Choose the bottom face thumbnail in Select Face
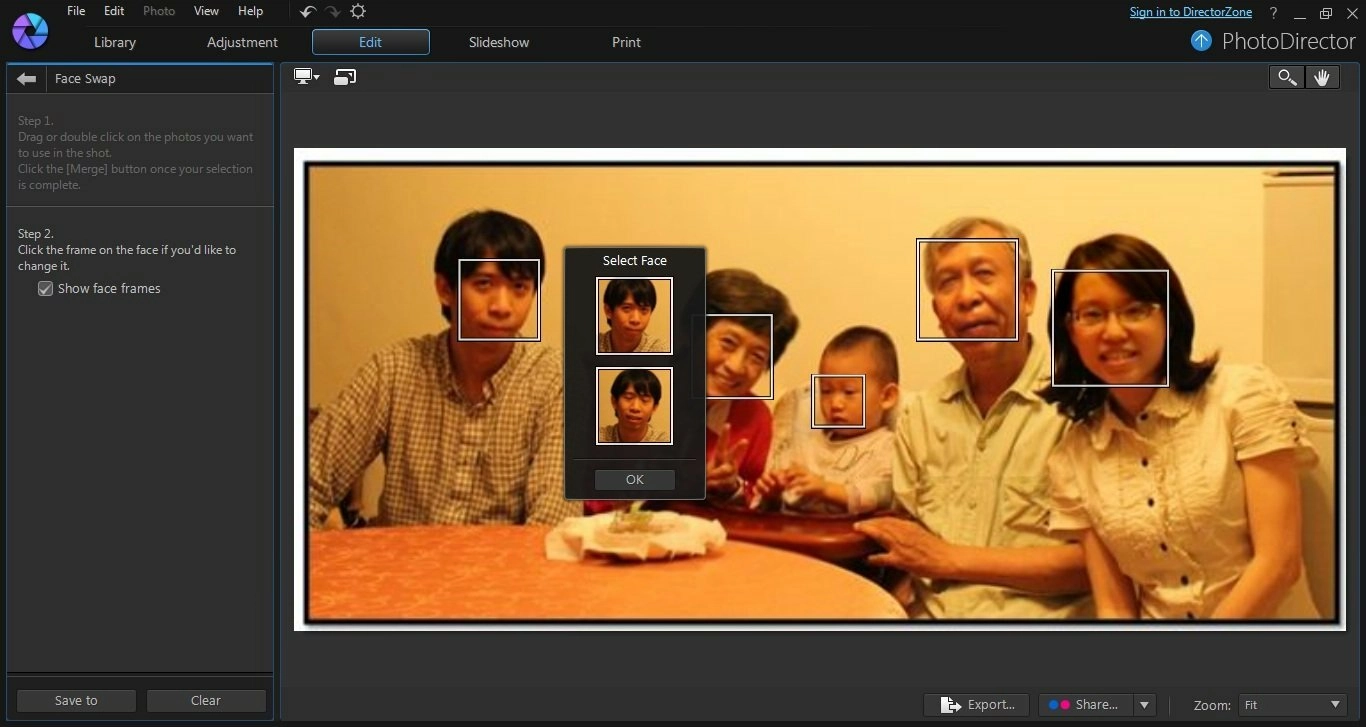The image size is (1366, 727). [634, 406]
